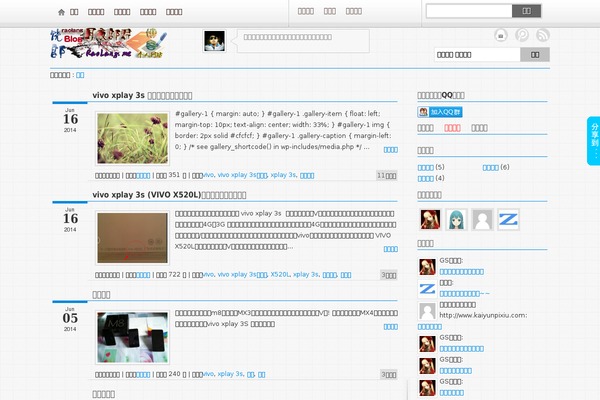Open comments badge on the 722-views post
The image size is (600, 400).
(388, 275)
